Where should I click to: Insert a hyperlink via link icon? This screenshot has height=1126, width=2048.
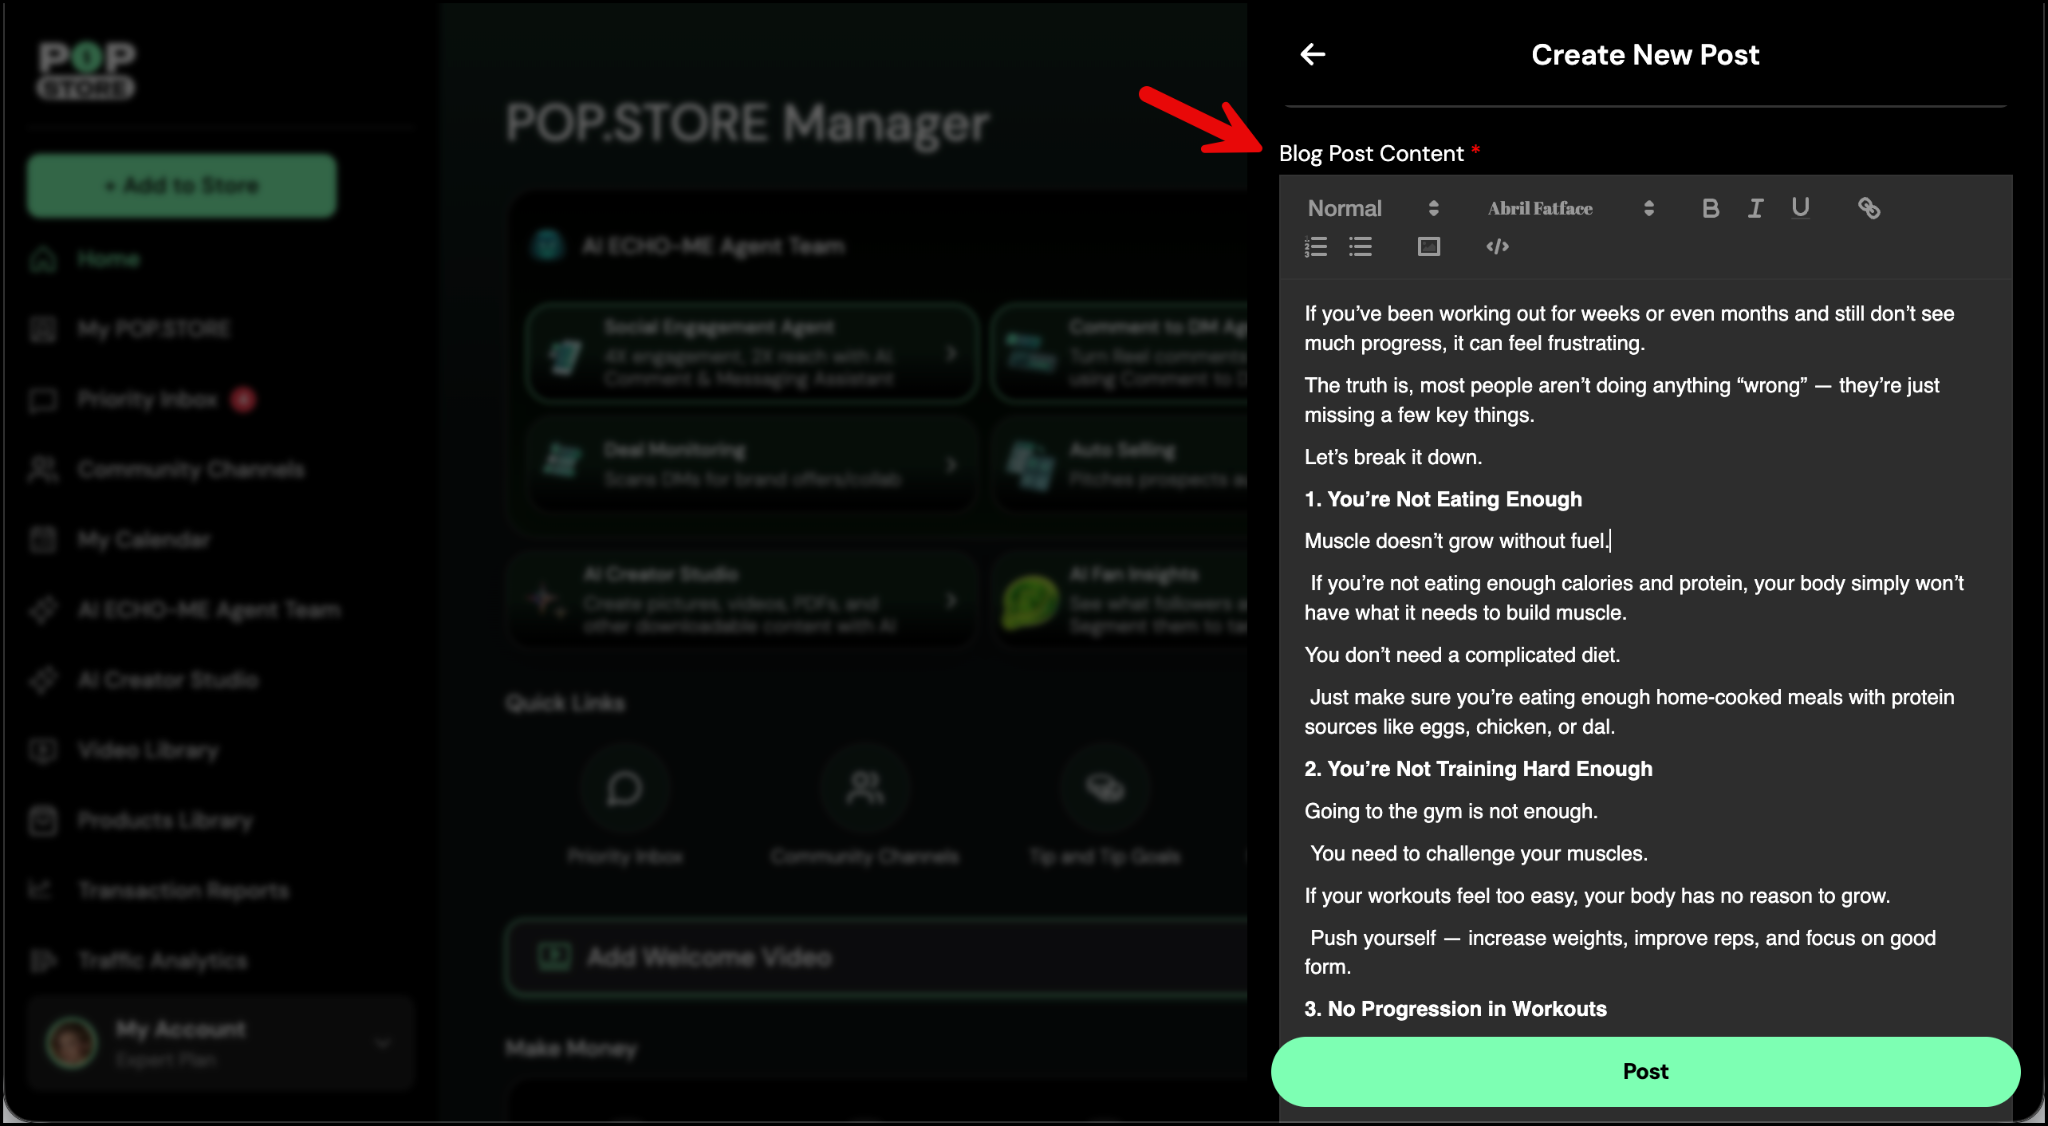pos(1868,208)
